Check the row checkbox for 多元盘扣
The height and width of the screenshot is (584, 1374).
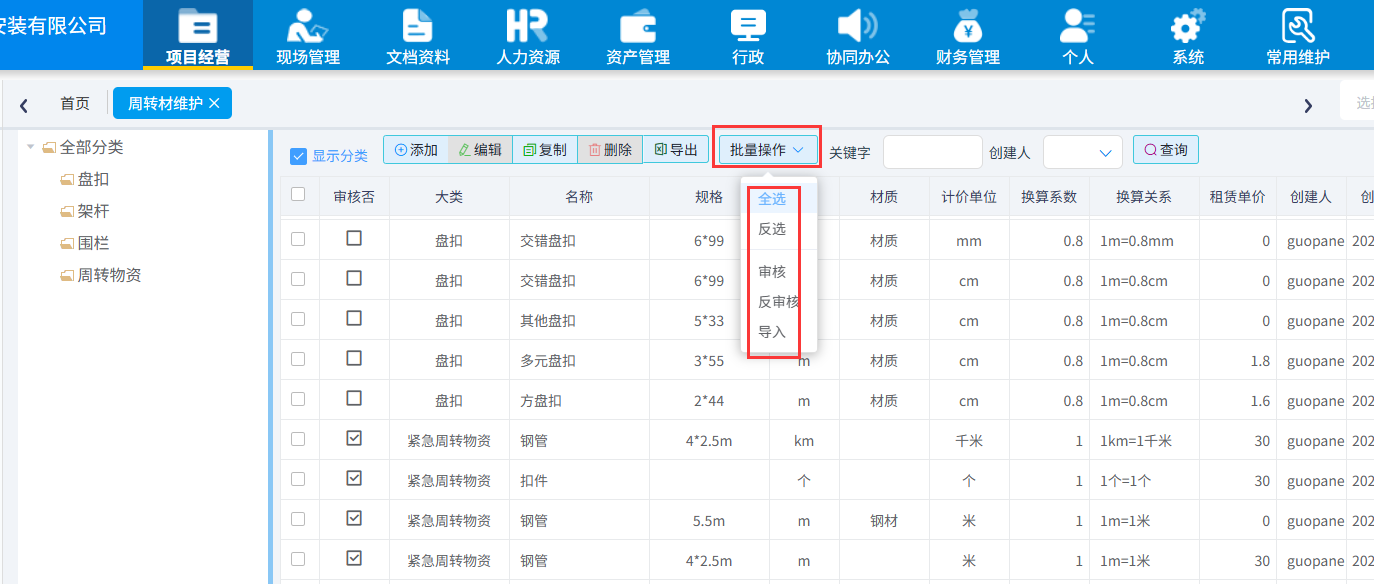298,359
